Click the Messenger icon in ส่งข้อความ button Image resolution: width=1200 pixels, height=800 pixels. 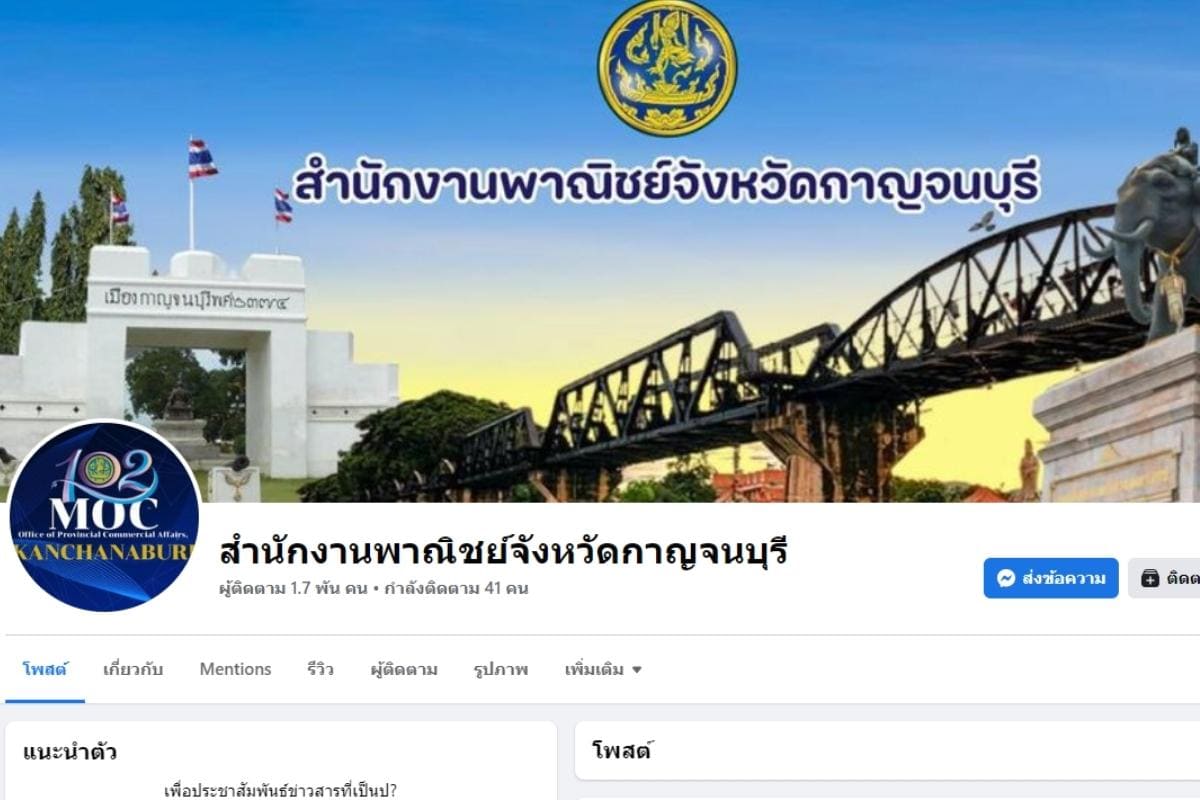tap(1006, 578)
